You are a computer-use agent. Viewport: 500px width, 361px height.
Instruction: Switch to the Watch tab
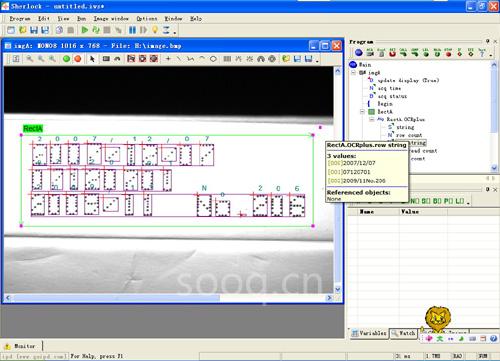(404, 333)
